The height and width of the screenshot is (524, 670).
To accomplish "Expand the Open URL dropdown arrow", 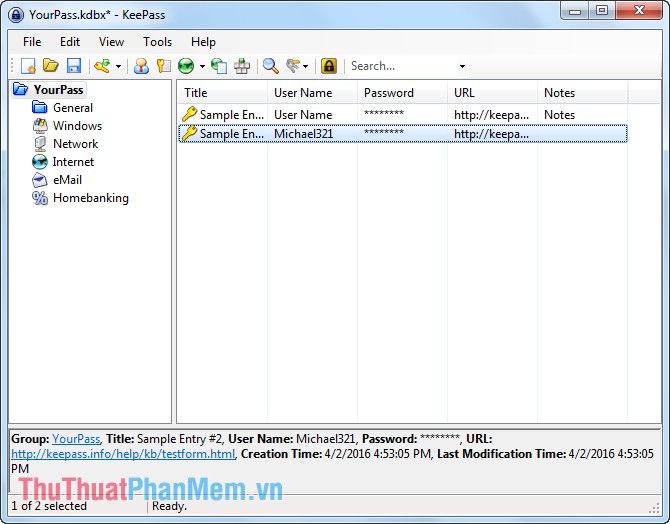I will 202,66.
